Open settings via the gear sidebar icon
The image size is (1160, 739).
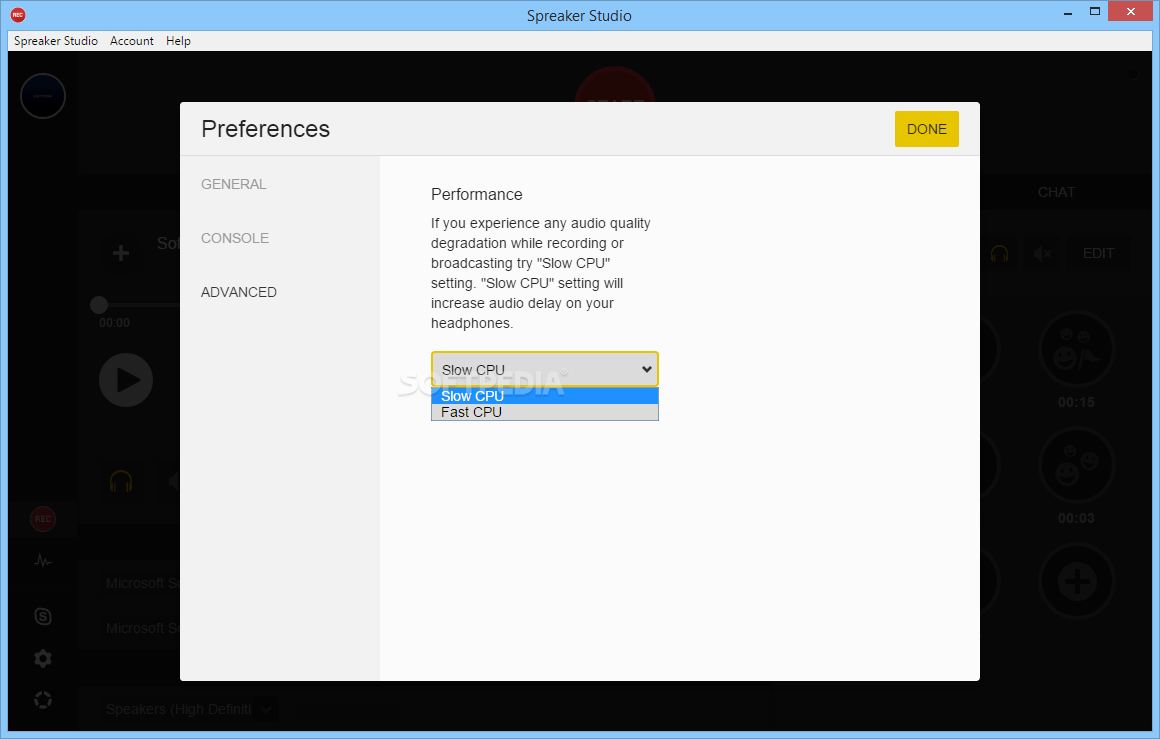[x=43, y=658]
